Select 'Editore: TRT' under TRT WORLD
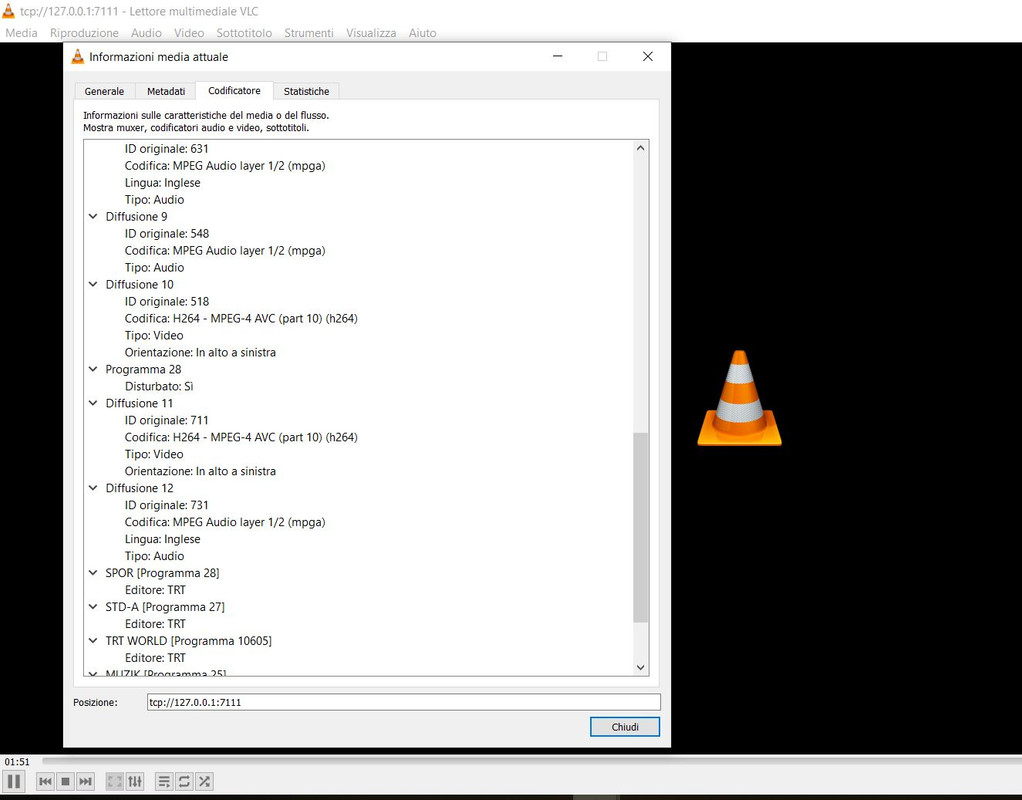The image size is (1022, 800). click(x=155, y=657)
